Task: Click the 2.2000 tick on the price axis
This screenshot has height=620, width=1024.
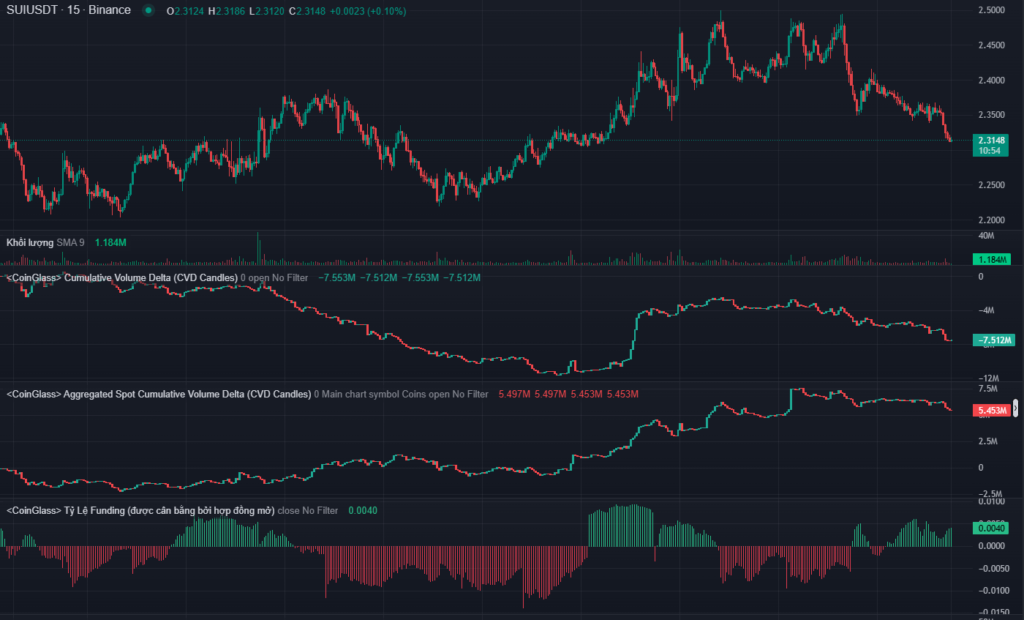Action: coord(991,220)
